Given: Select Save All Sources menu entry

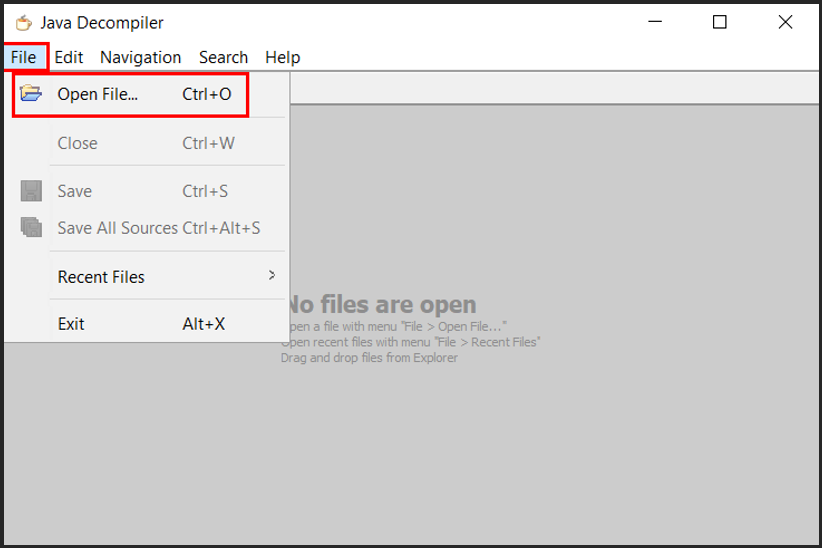Looking at the screenshot, I should click(148, 228).
